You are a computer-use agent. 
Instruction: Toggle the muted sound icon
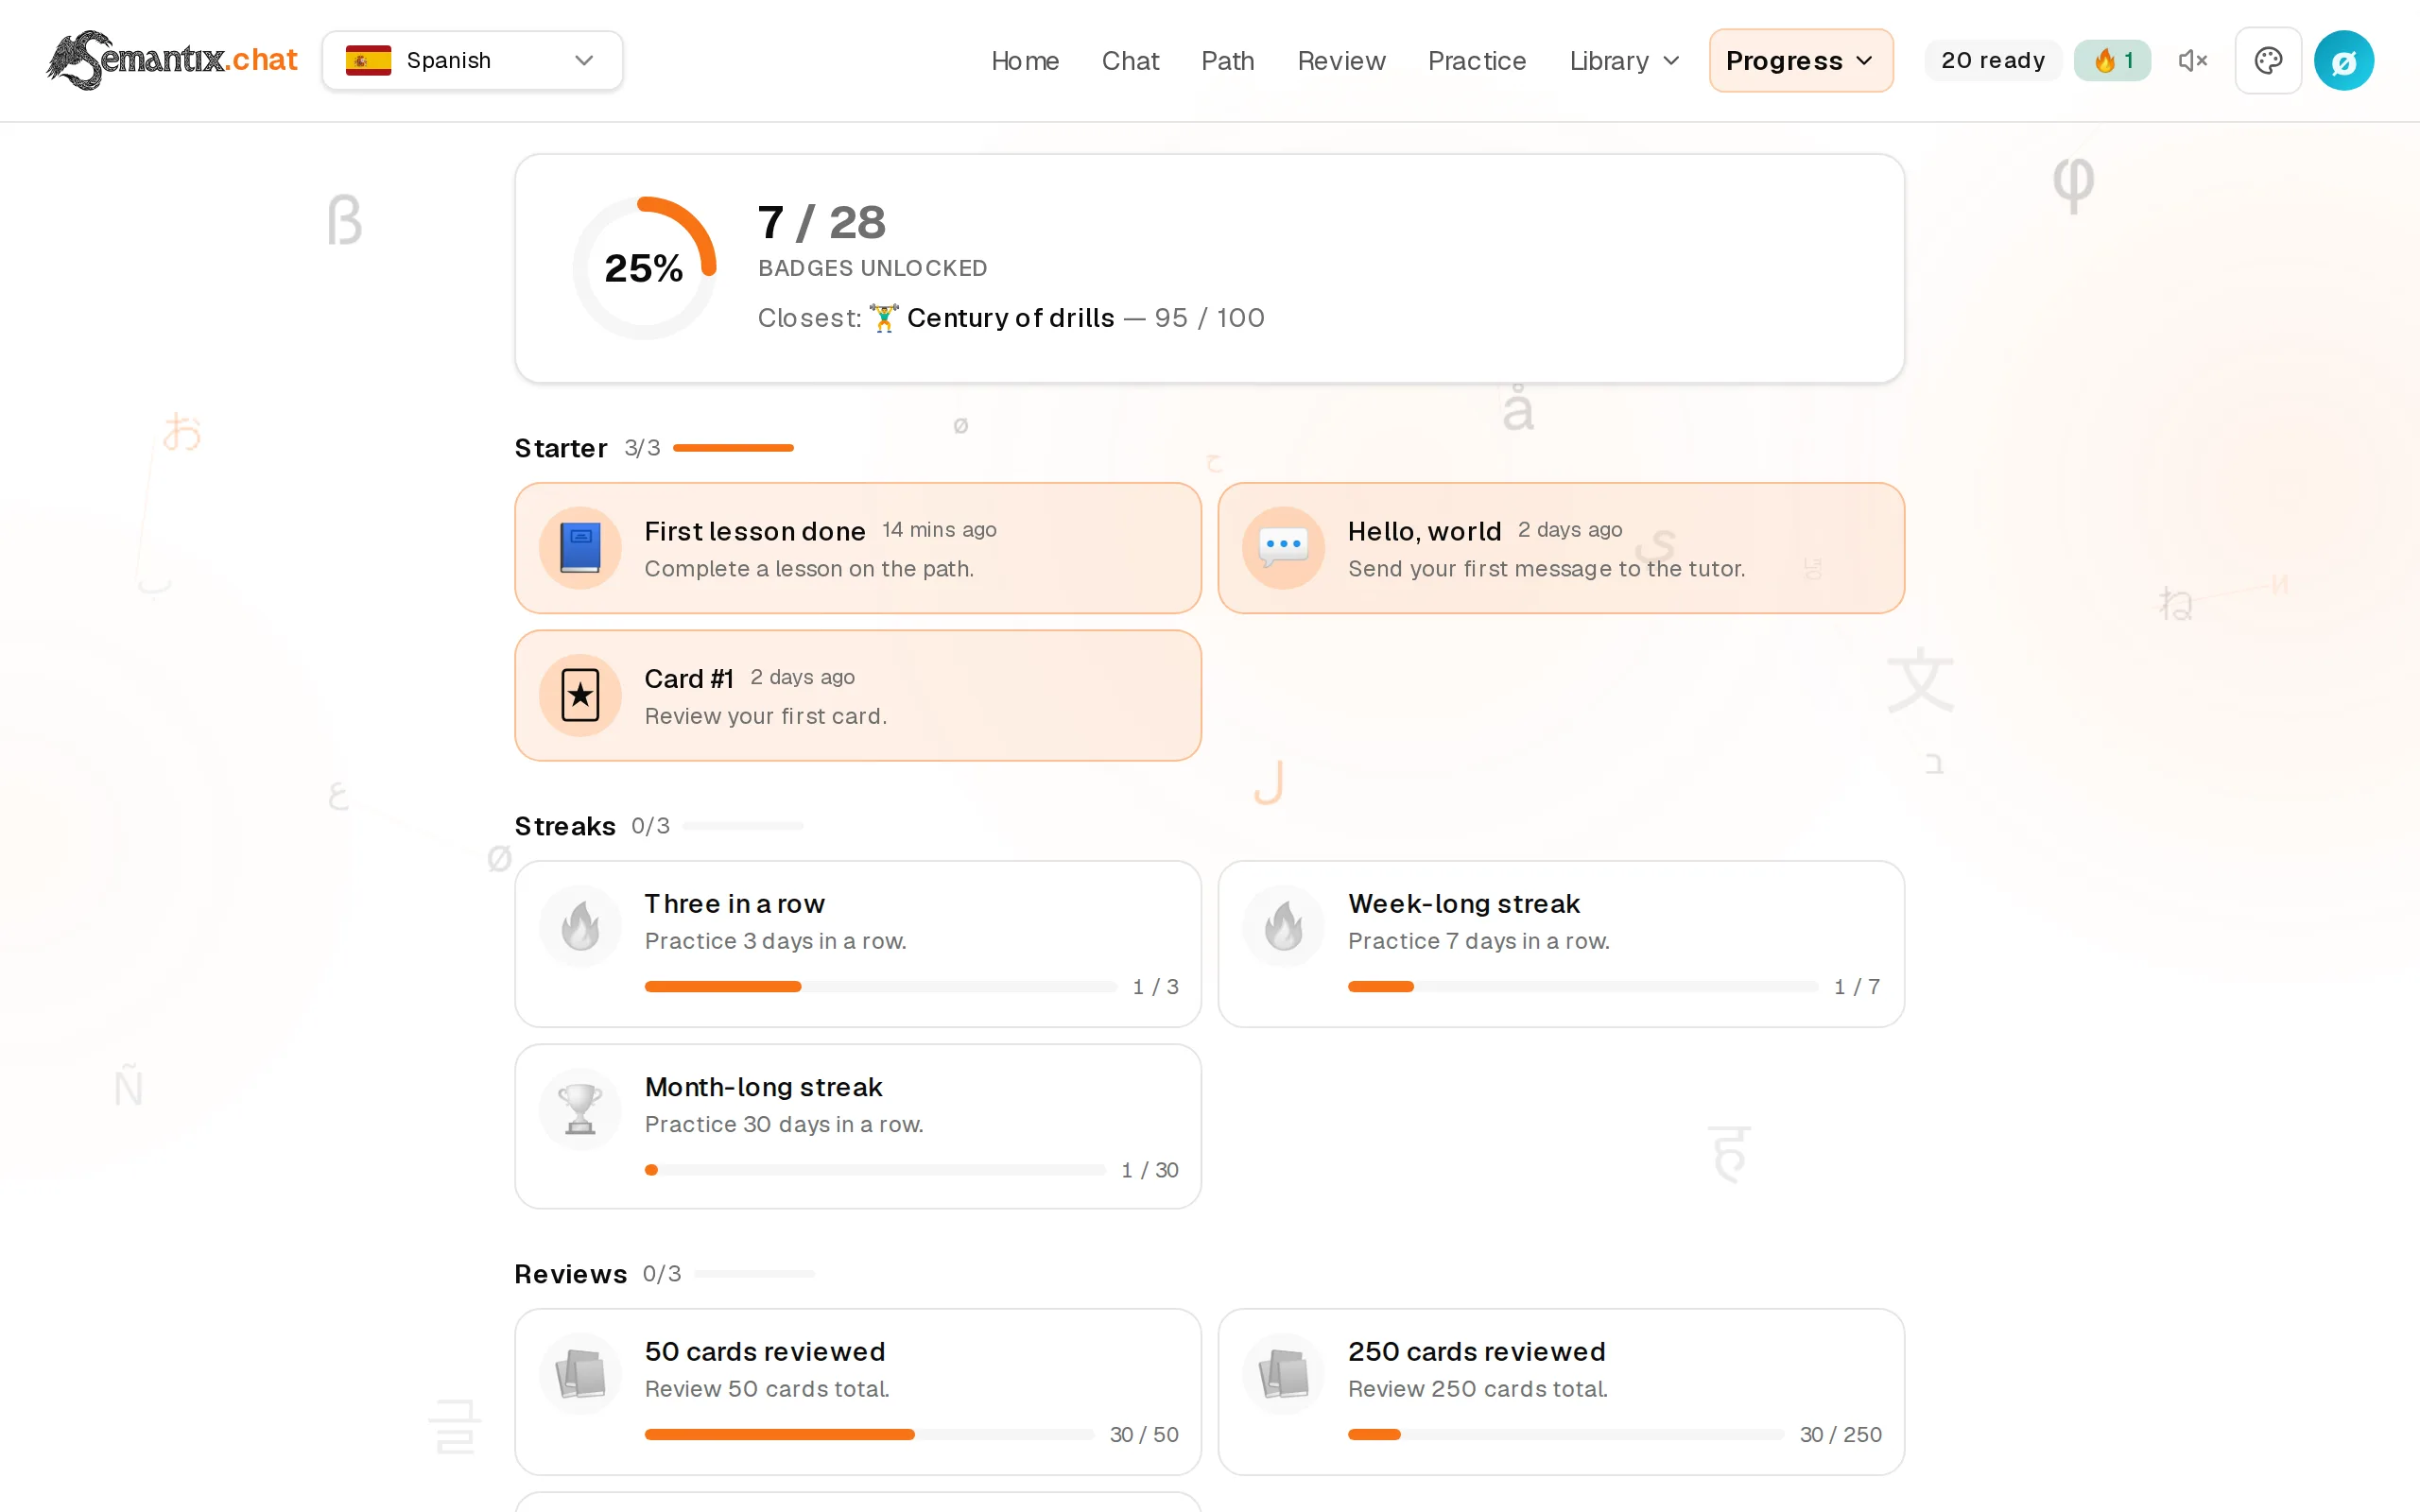click(x=2192, y=61)
